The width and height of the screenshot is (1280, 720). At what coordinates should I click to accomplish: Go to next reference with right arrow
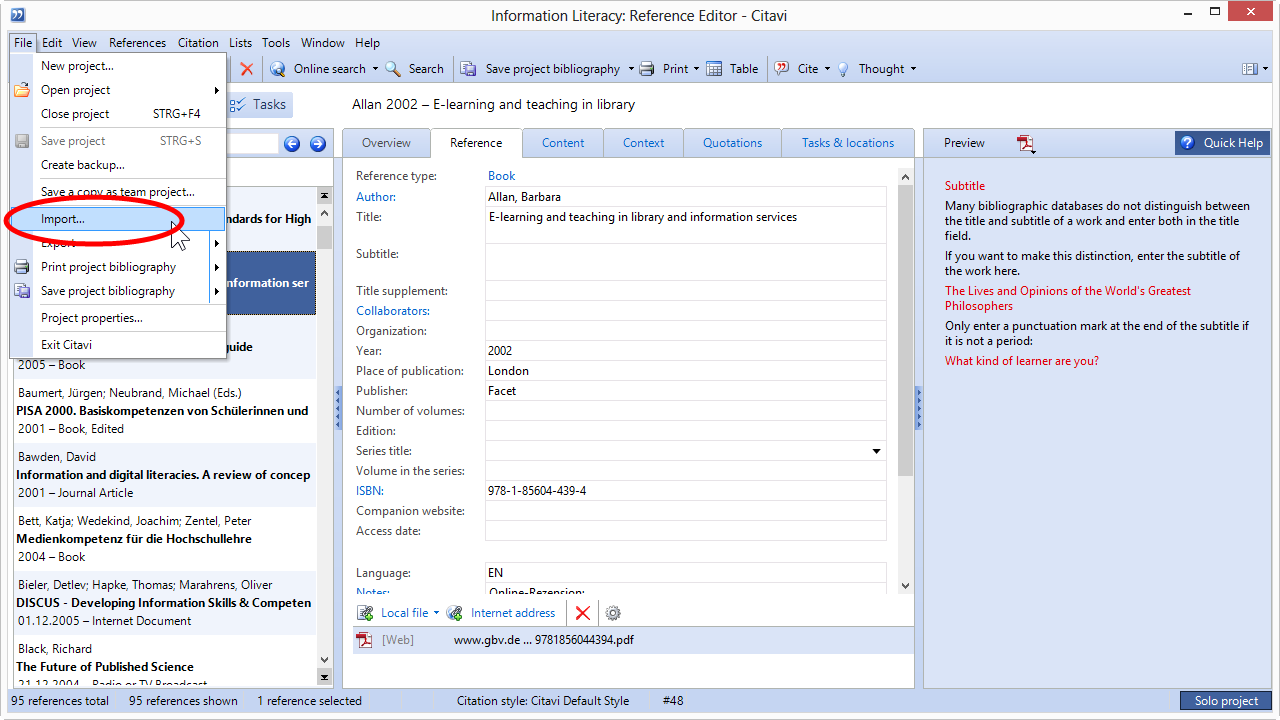318,144
